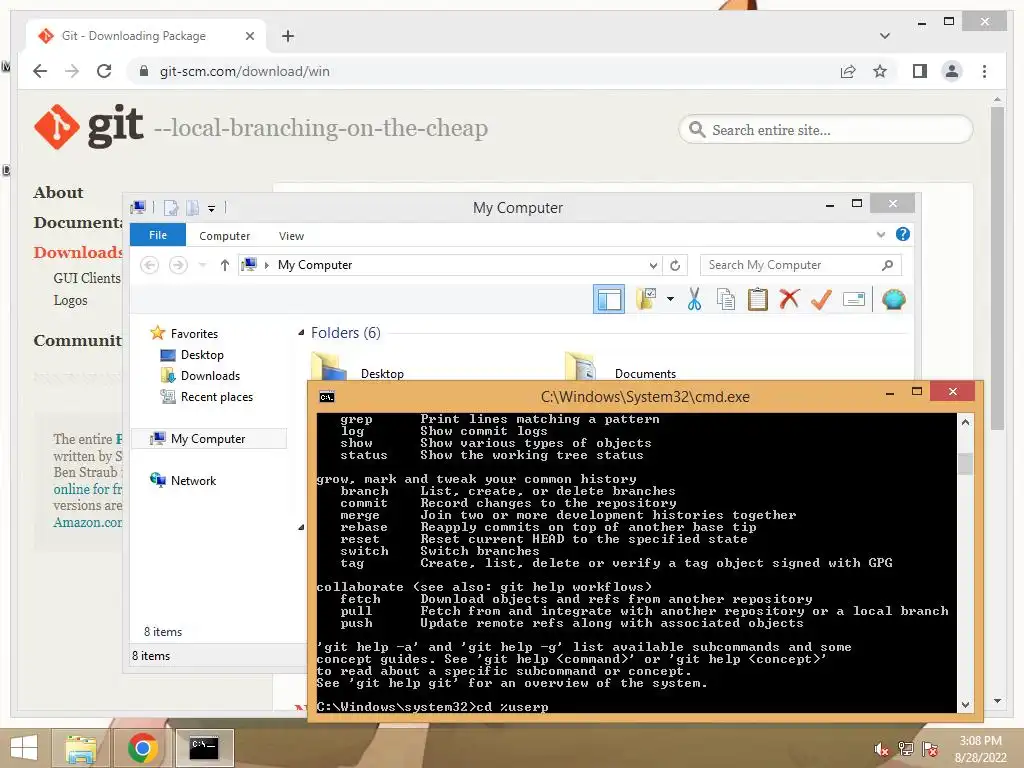The width and height of the screenshot is (1024, 768).
Task: Click the Chrome back arrow button
Action: (x=40, y=71)
